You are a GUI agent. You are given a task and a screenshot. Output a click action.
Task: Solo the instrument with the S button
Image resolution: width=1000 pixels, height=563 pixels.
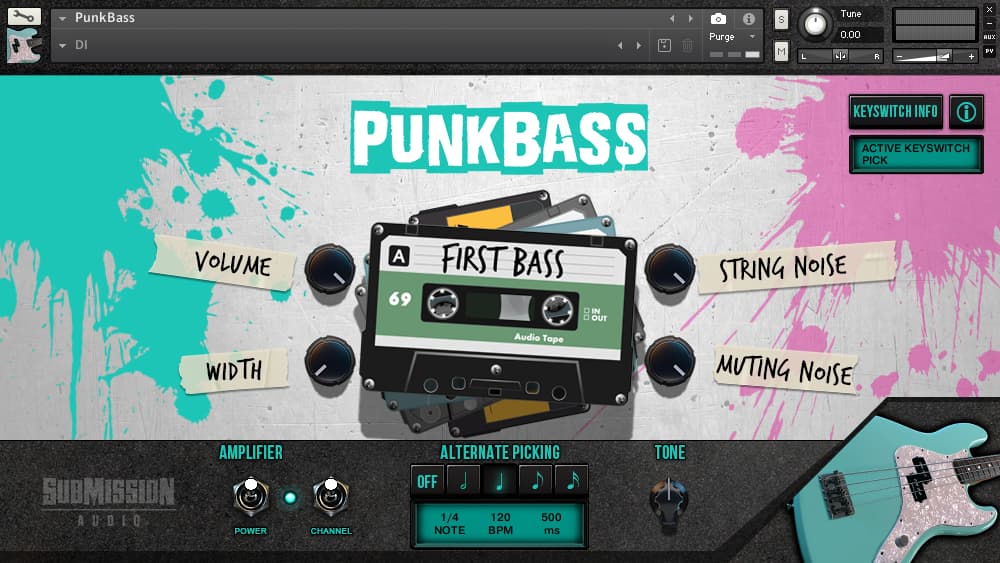[781, 19]
